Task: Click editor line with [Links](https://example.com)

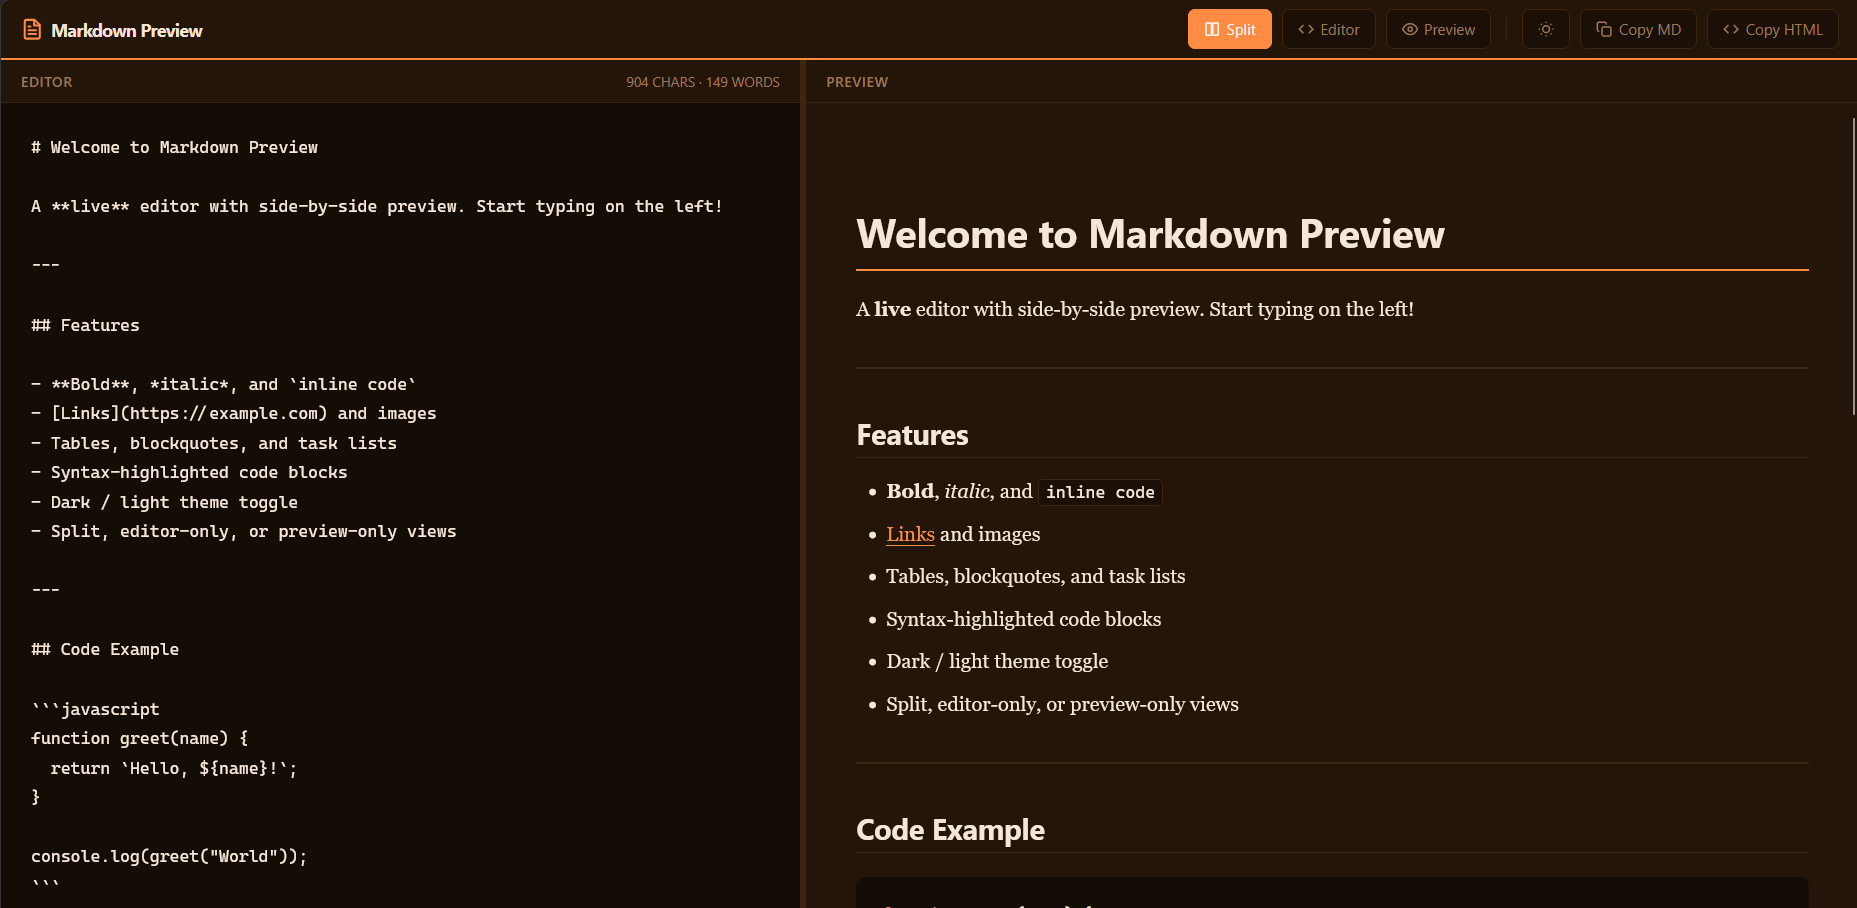Action: click(x=233, y=413)
